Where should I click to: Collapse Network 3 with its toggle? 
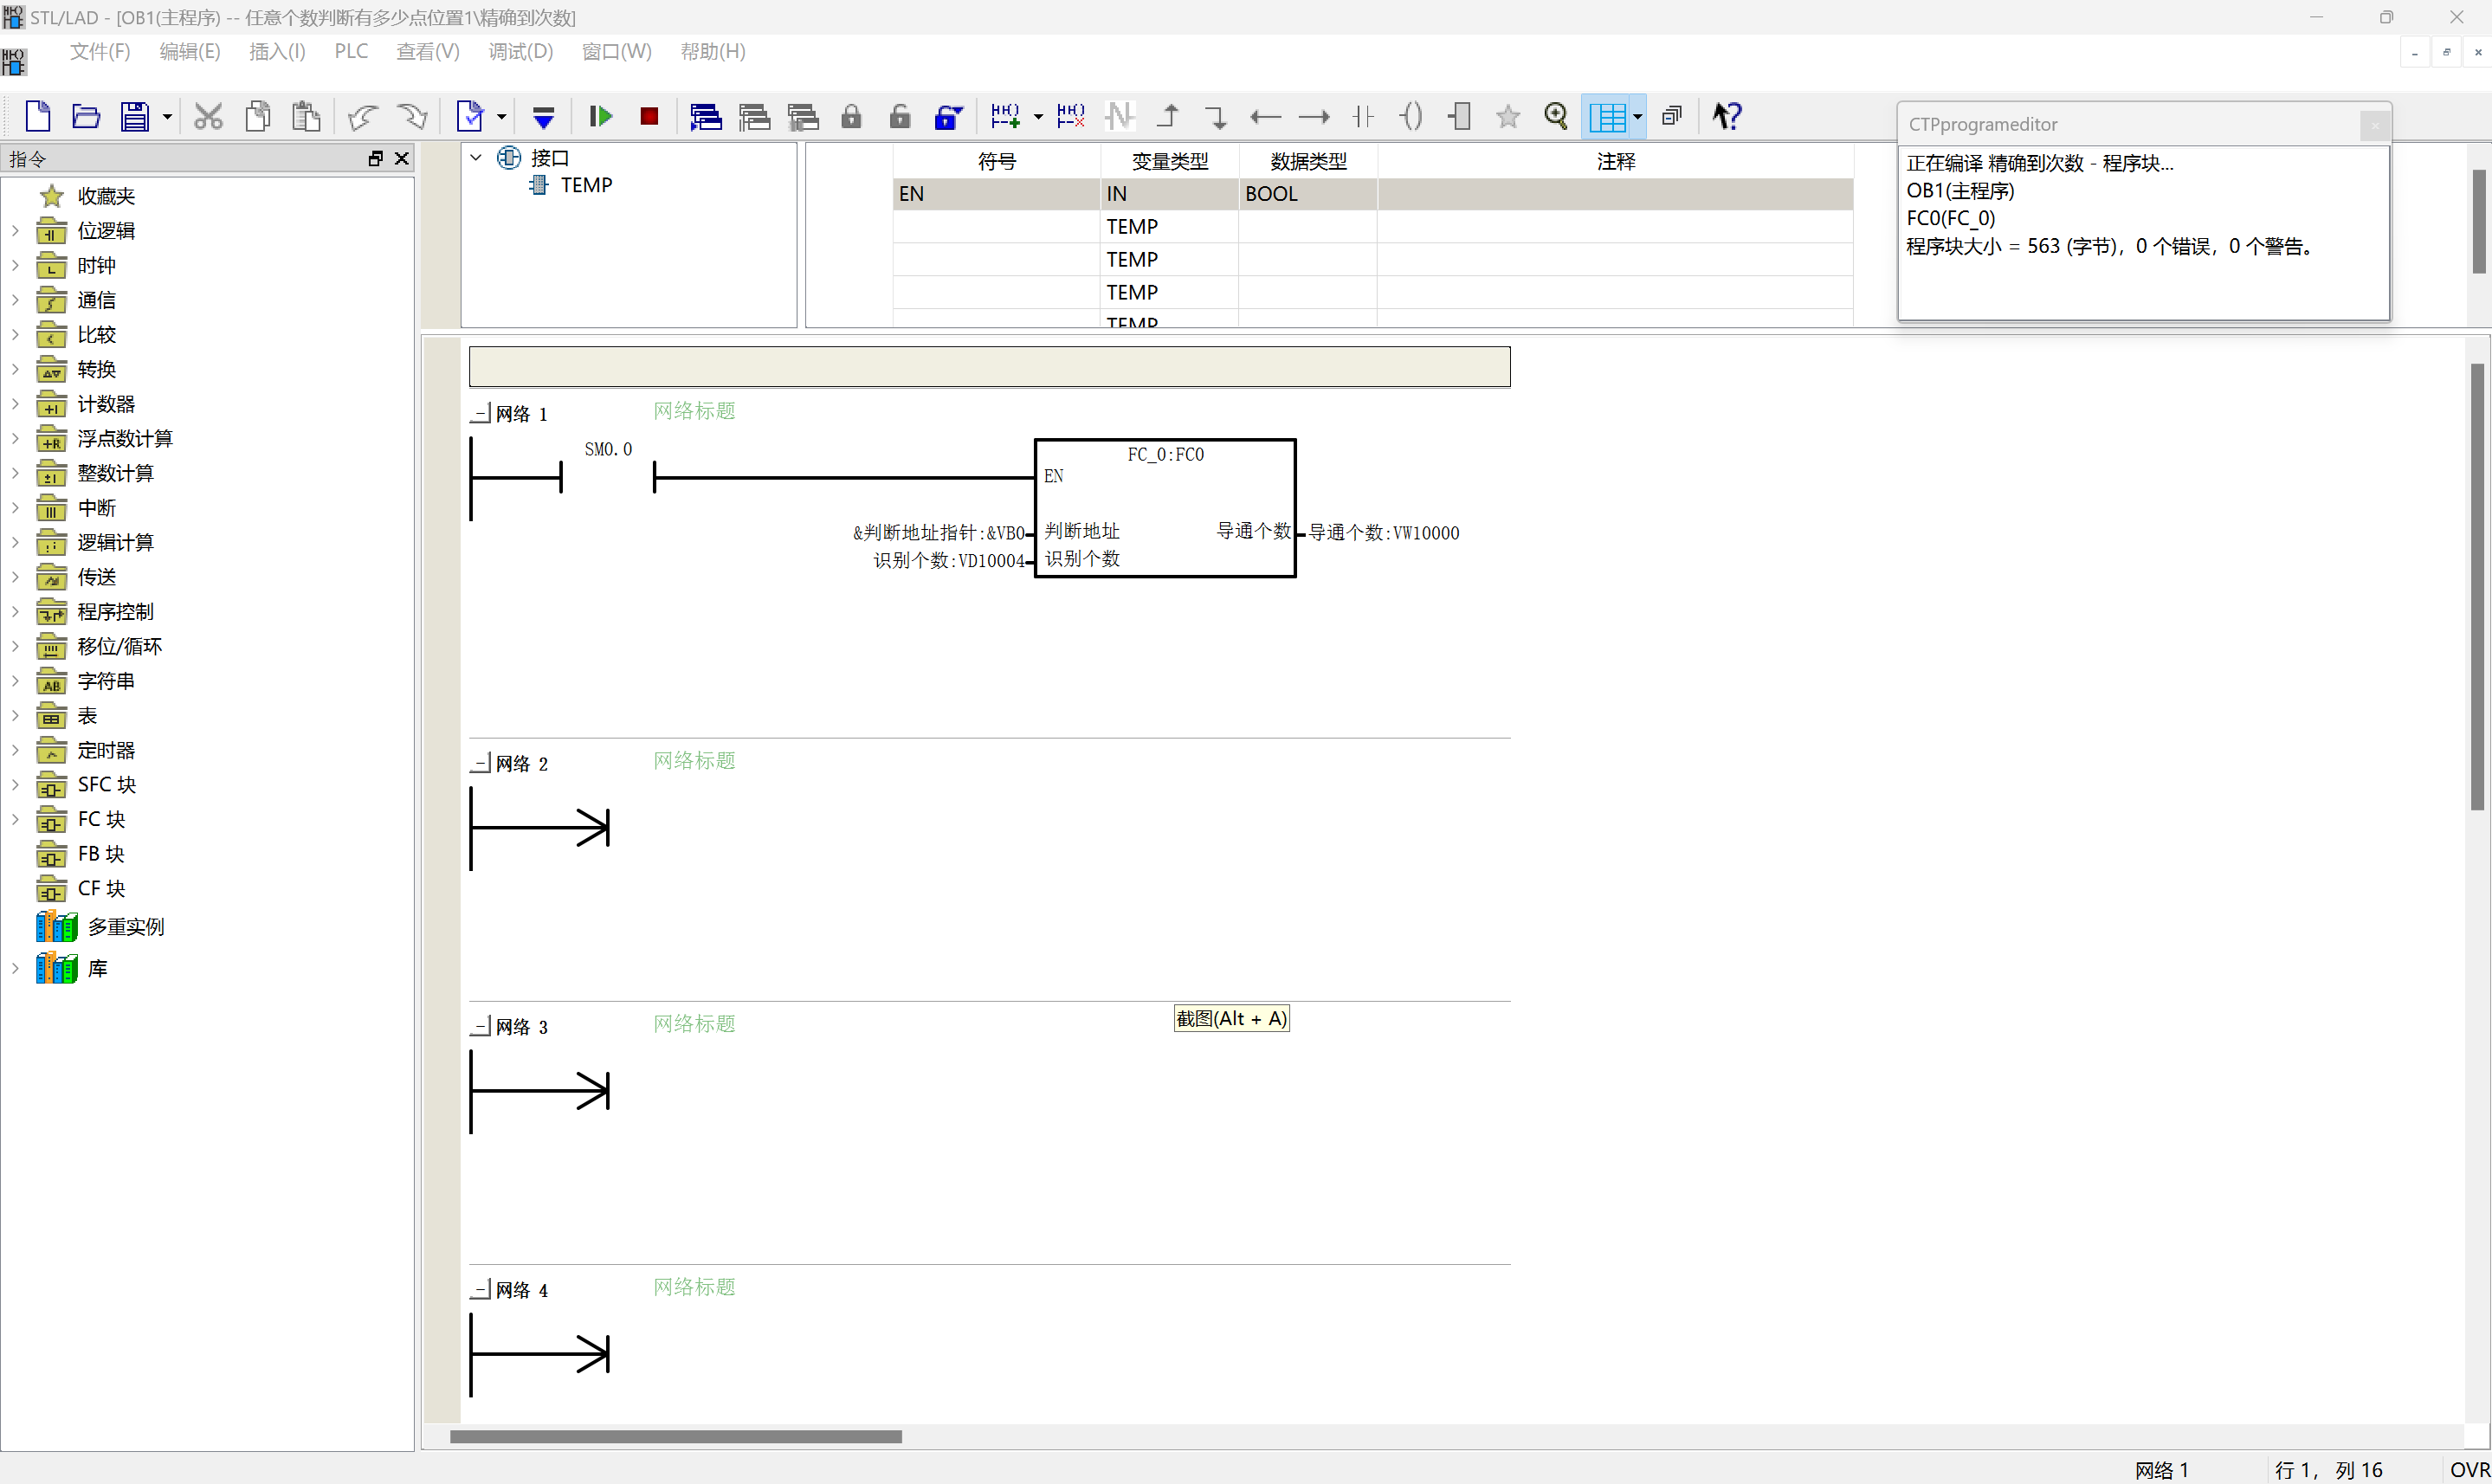click(x=481, y=1026)
